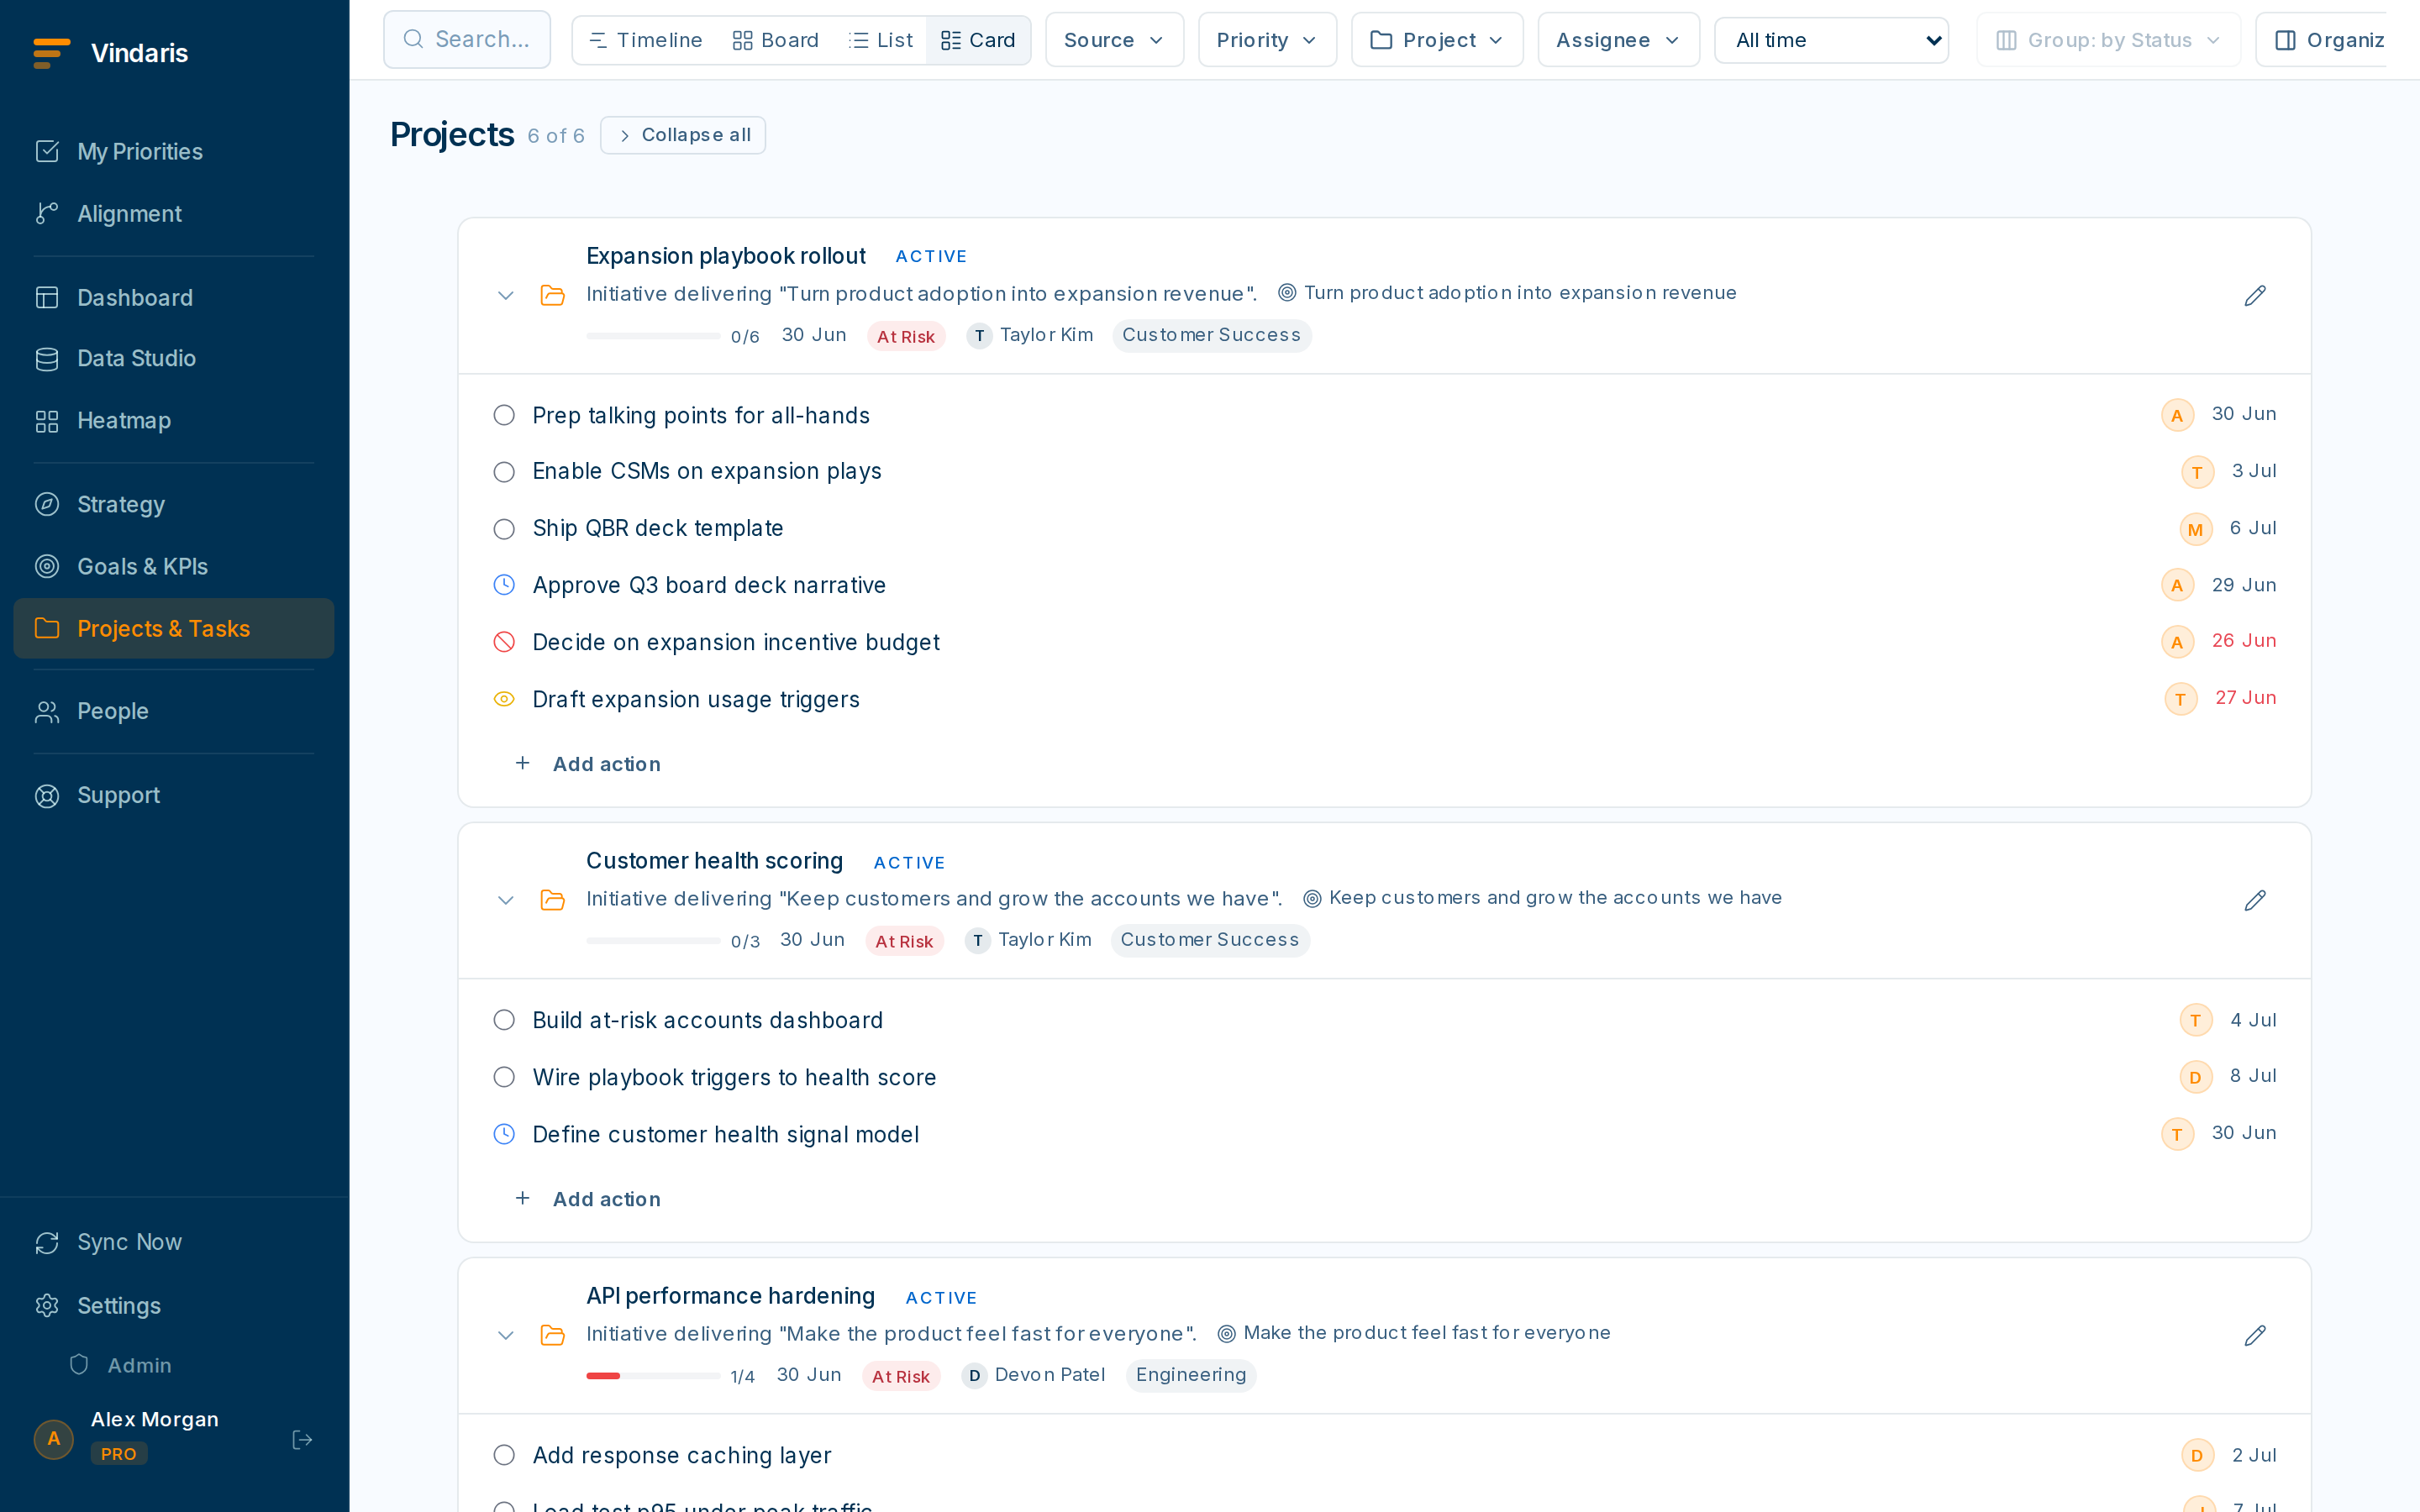Open the Source filter dropdown
Image resolution: width=2420 pixels, height=1512 pixels.
click(x=1114, y=40)
